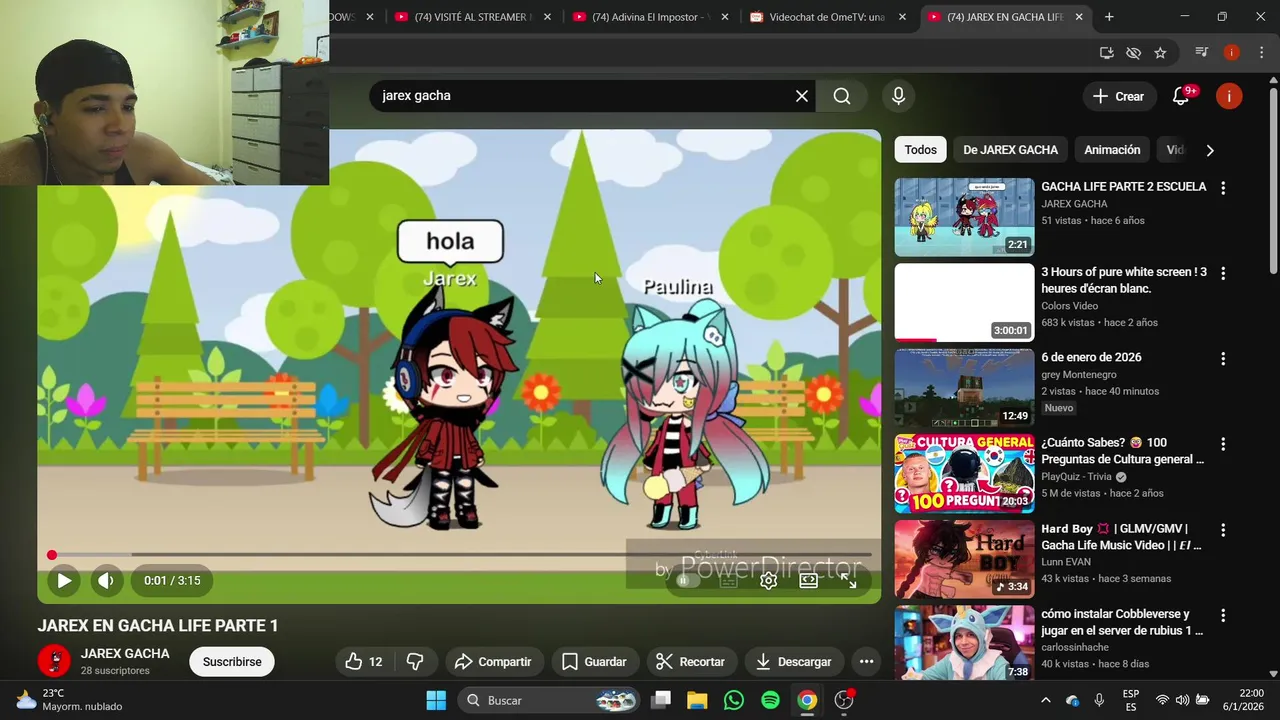Image resolution: width=1280 pixels, height=720 pixels.
Task: Close the 'Adivina El Impostor' tab
Action: pyautogui.click(x=724, y=17)
